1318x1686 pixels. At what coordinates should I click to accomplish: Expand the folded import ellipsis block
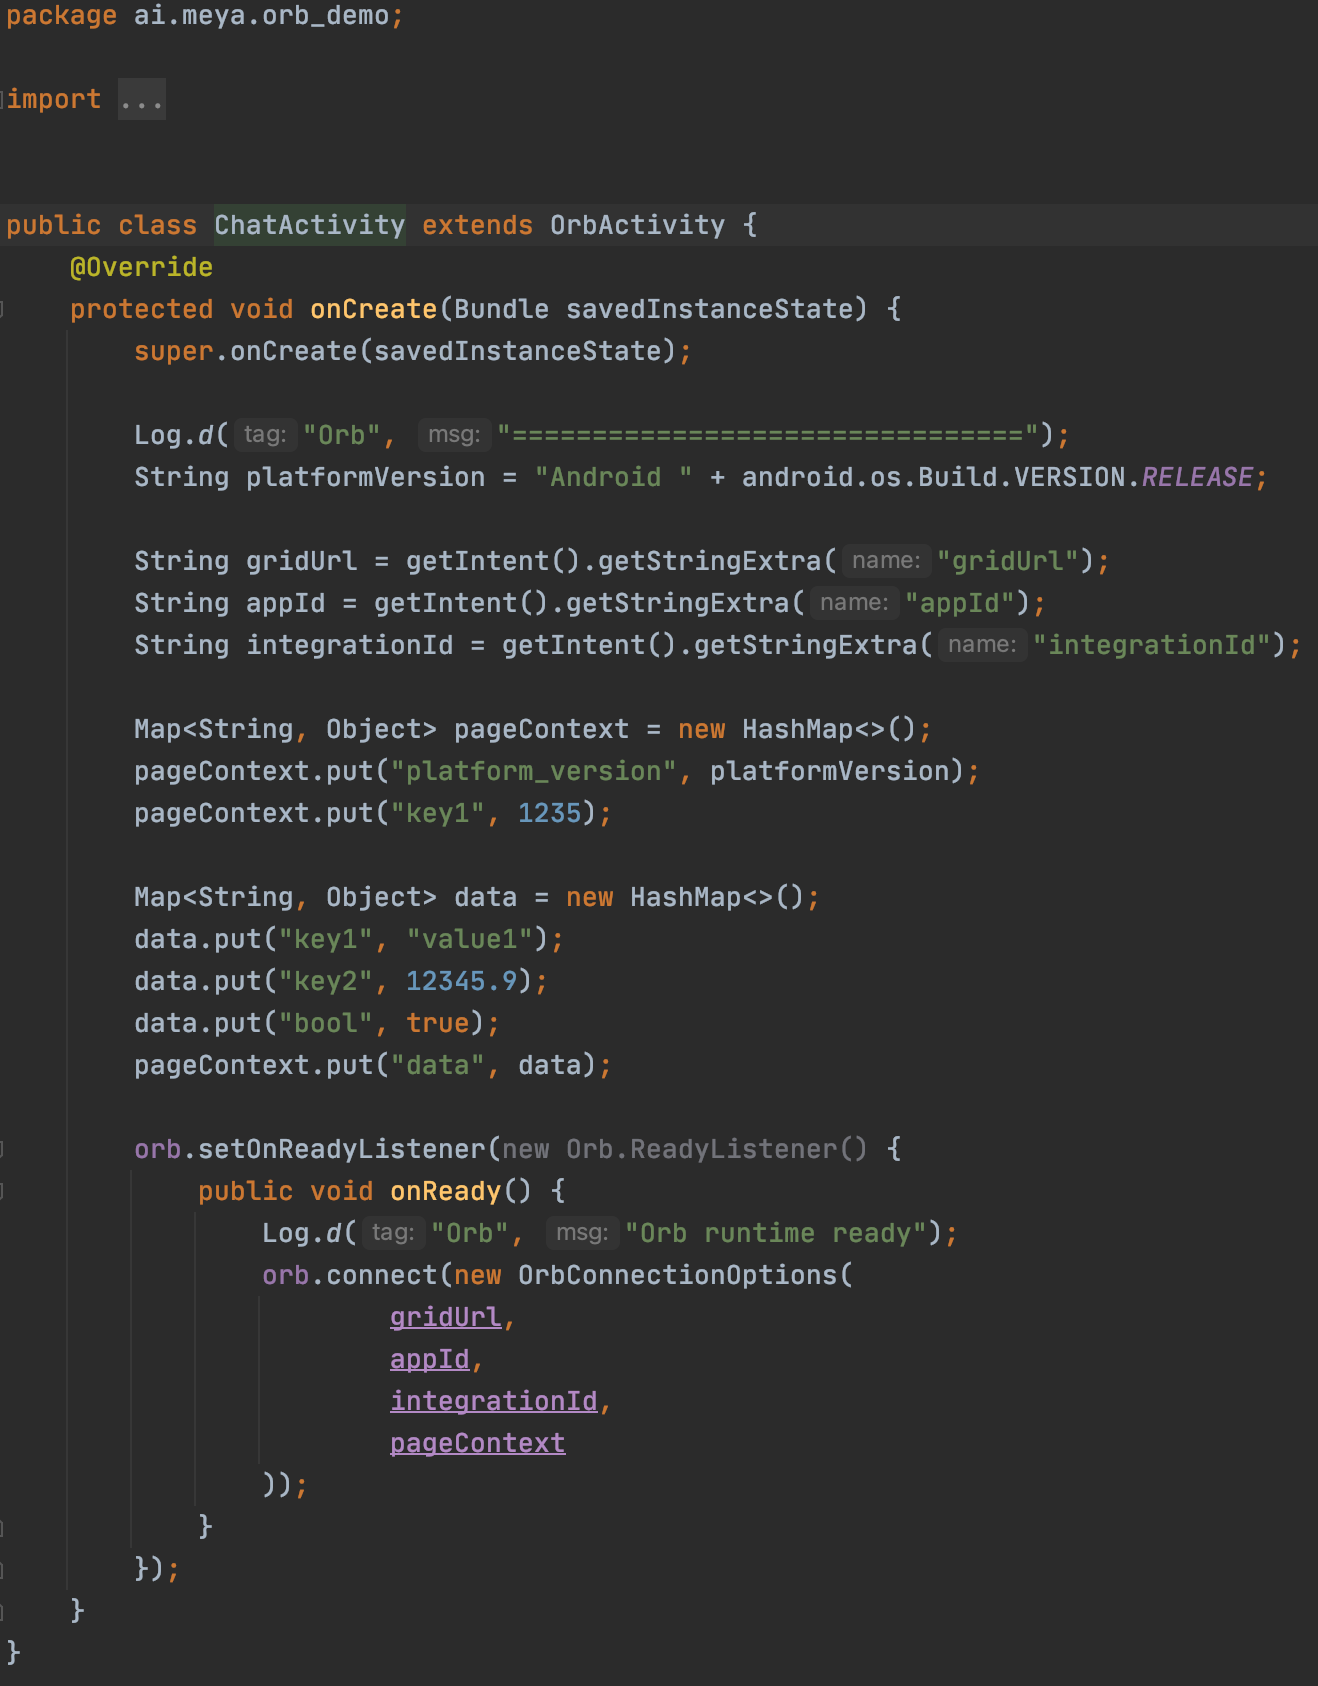click(x=141, y=100)
